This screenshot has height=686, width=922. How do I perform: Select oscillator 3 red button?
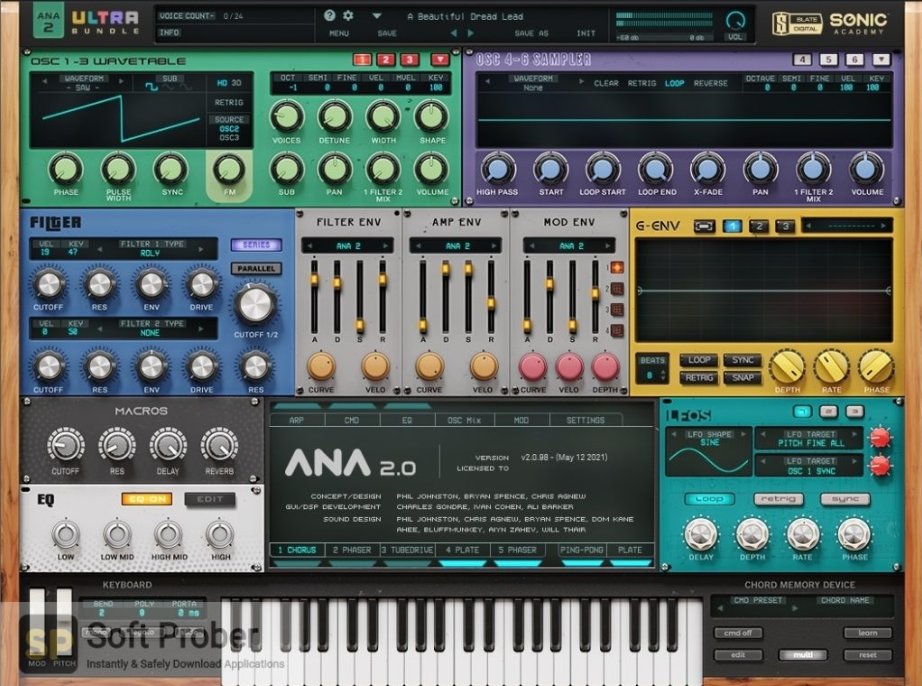click(409, 59)
